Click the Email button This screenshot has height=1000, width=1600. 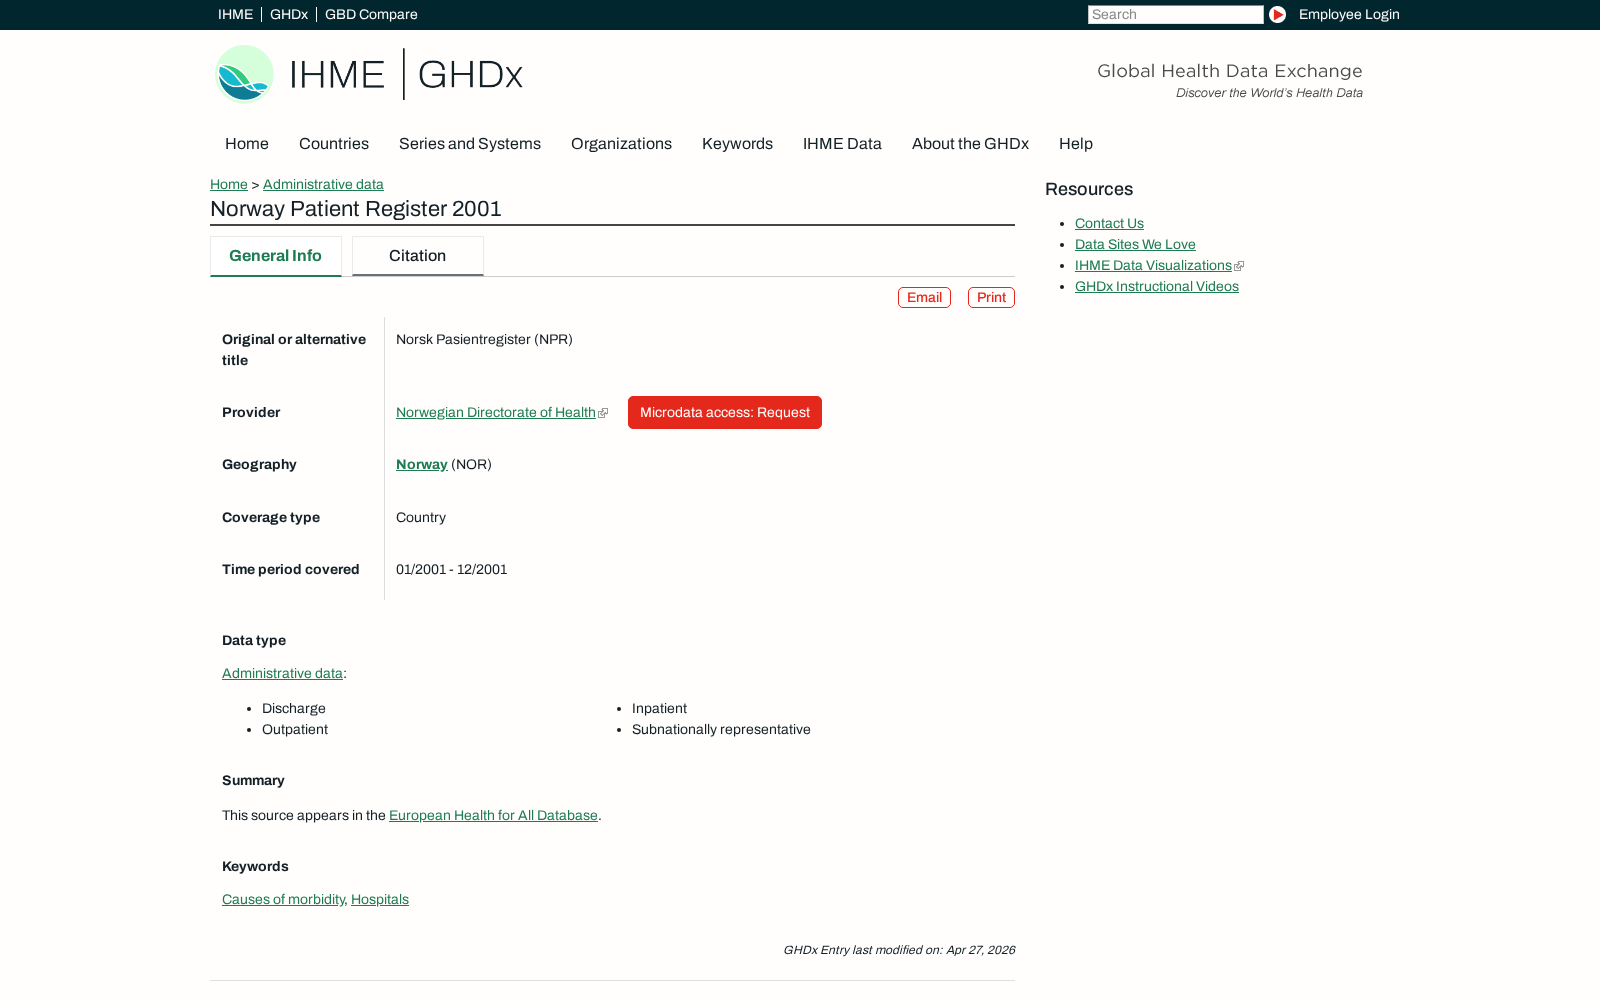coord(924,298)
